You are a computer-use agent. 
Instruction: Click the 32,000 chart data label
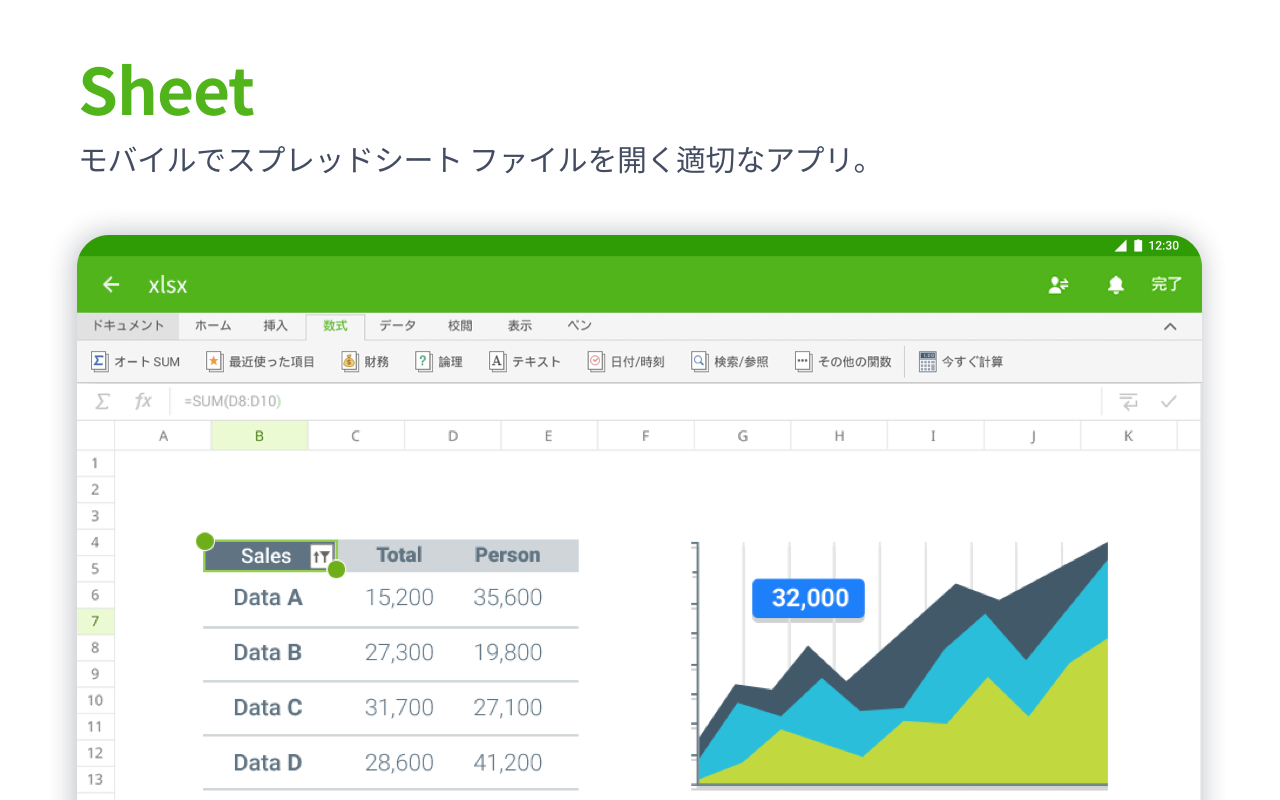click(809, 598)
